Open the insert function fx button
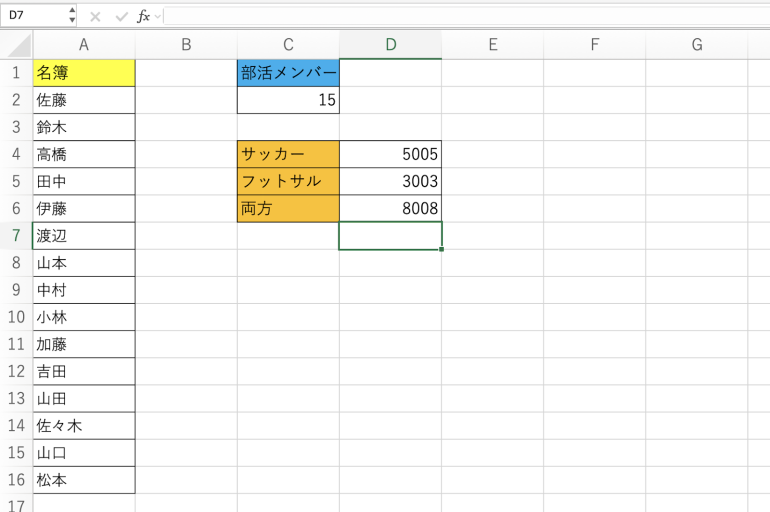 (x=142, y=16)
